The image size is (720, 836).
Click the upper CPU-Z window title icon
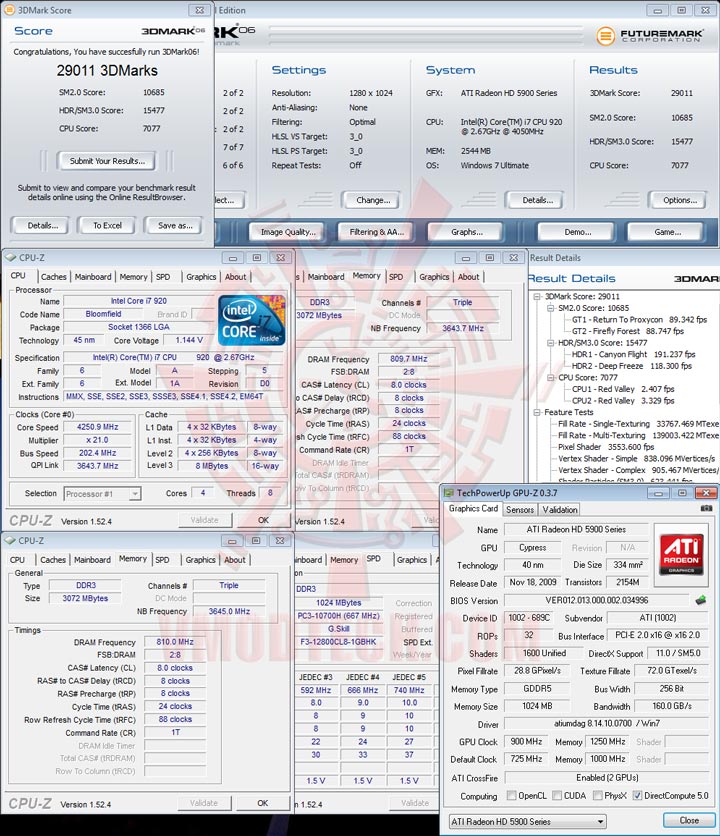pos(10,258)
